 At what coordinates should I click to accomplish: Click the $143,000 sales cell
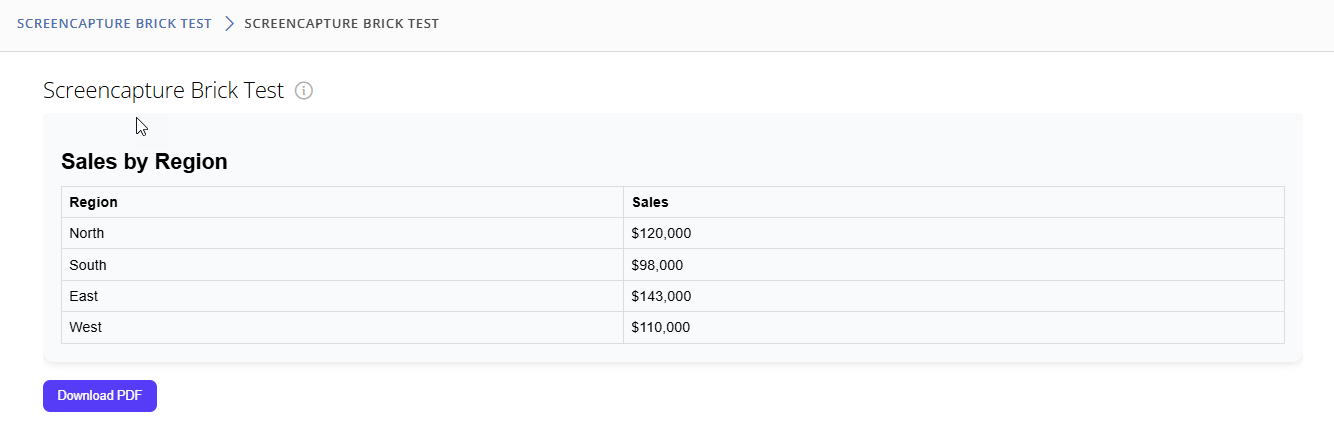(x=954, y=296)
